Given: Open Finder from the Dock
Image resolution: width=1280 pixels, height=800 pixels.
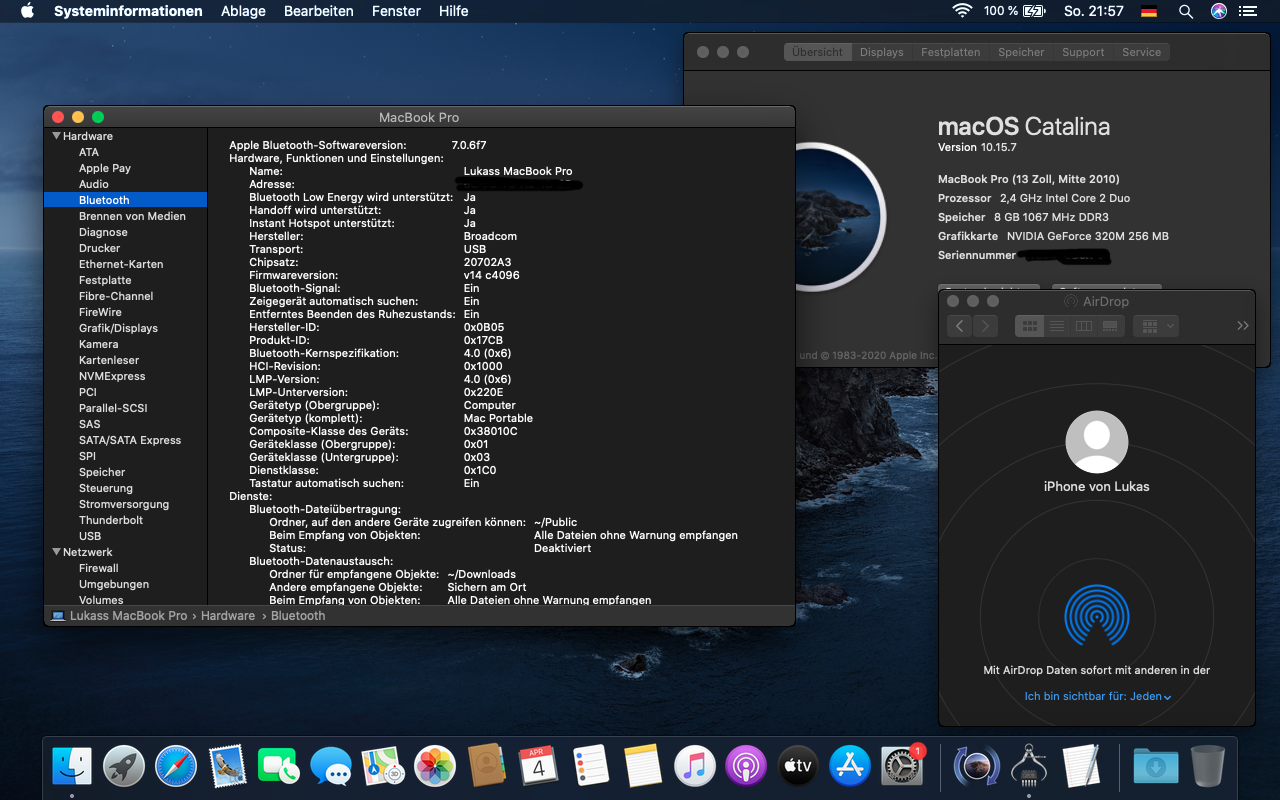Looking at the screenshot, I should 72,766.
